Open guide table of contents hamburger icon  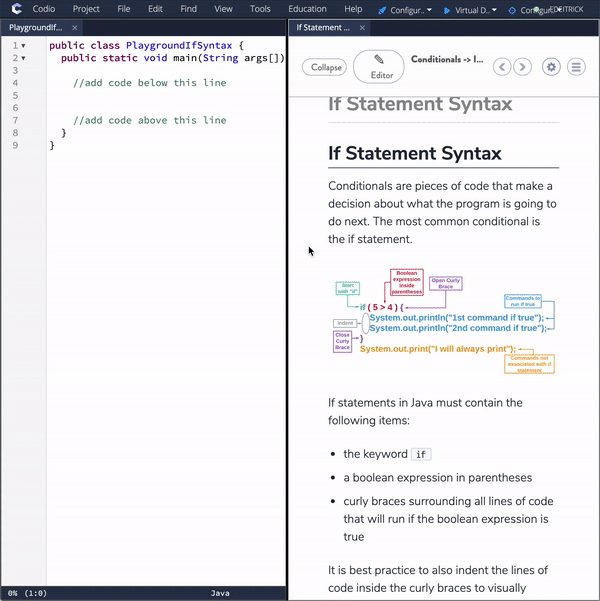pyautogui.click(x=576, y=67)
